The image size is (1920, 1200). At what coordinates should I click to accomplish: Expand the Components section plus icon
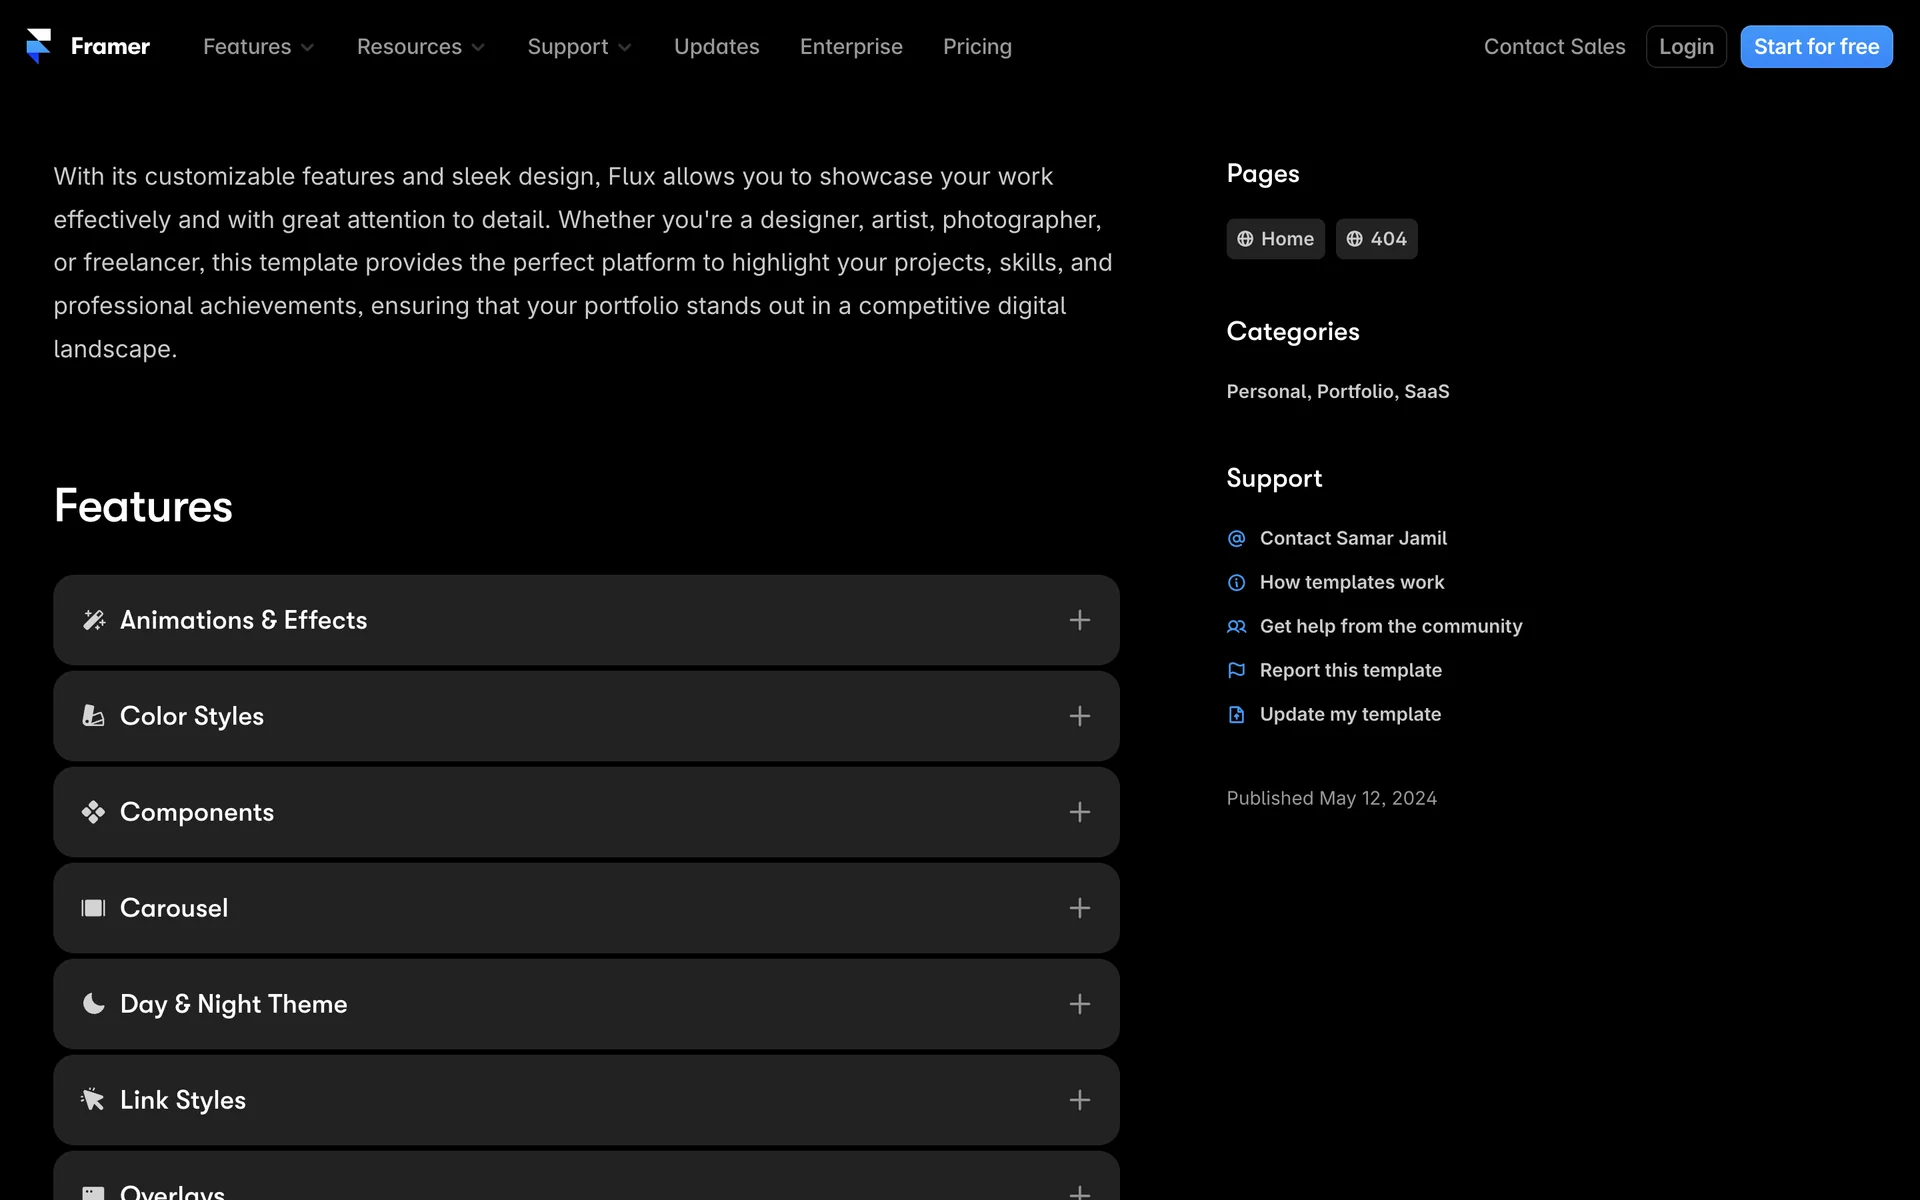tap(1079, 812)
